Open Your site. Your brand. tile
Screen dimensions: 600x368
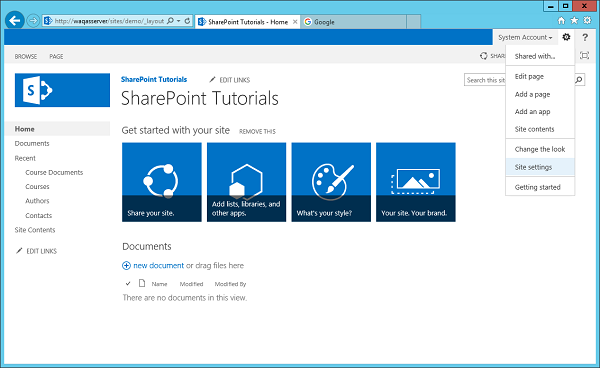coord(416,182)
